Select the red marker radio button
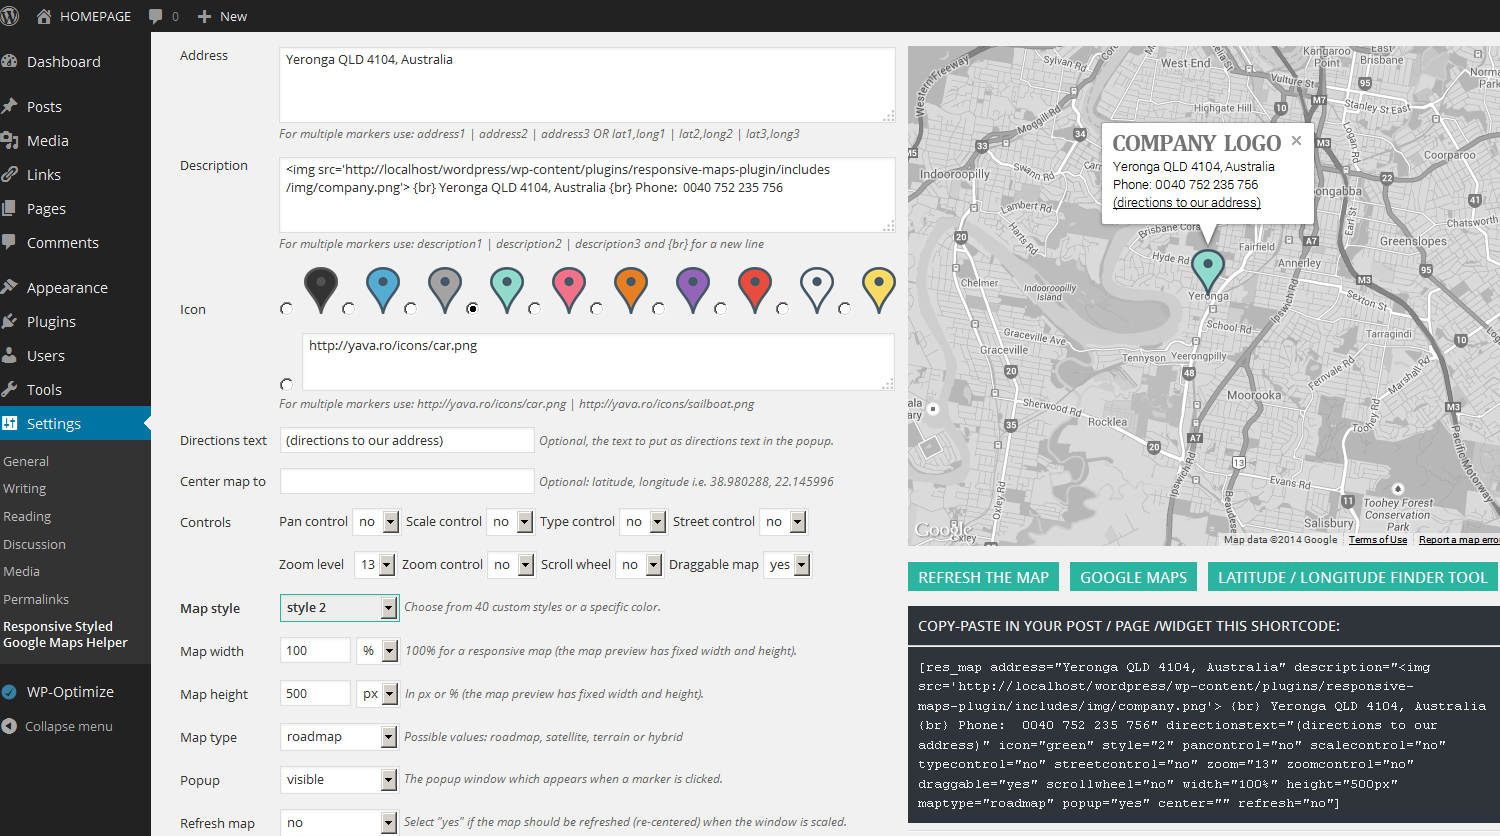 (721, 309)
